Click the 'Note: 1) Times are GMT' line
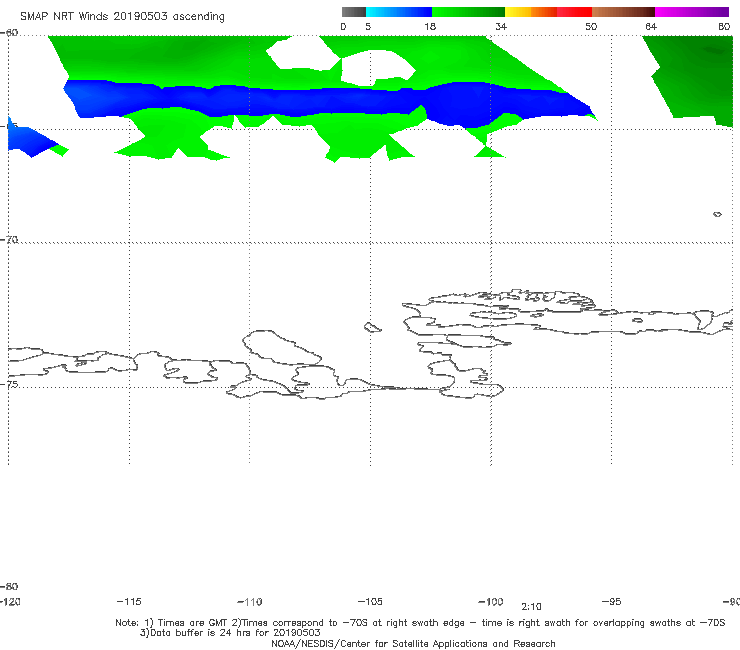 [420, 623]
